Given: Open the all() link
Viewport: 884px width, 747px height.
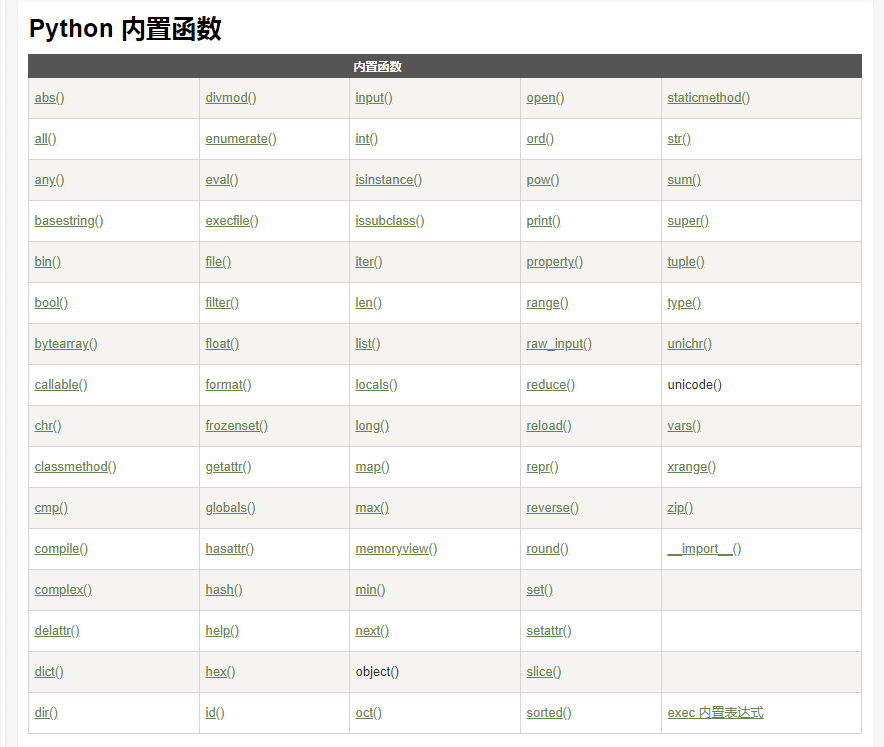Looking at the screenshot, I should click(45, 139).
